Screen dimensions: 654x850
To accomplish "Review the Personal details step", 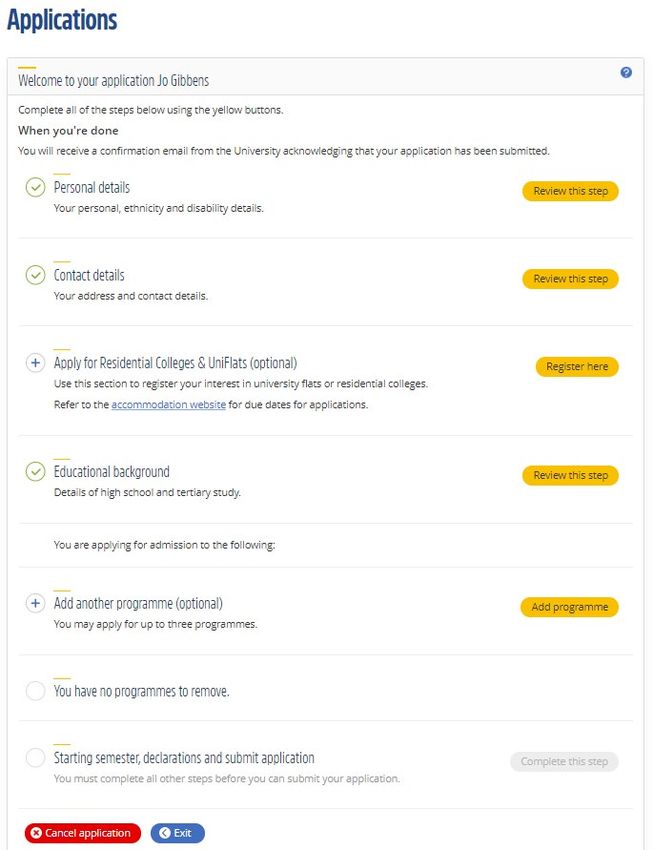I will point(570,191).
